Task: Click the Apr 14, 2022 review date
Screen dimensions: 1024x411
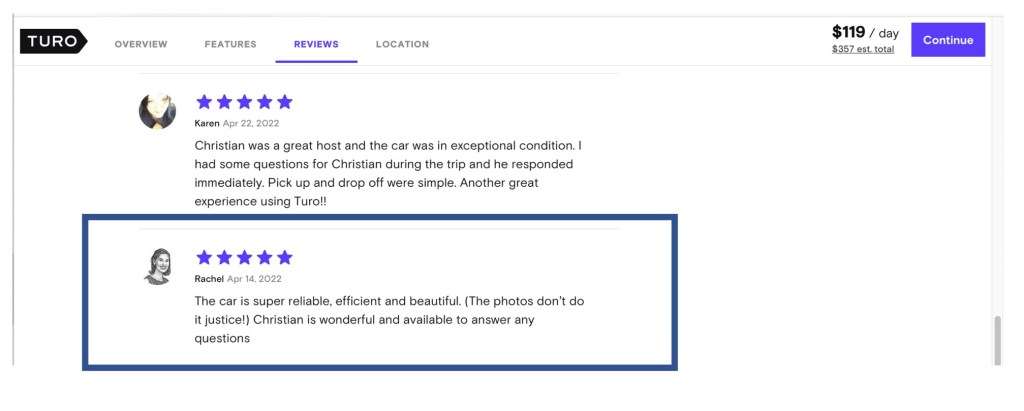Action: 254,279
